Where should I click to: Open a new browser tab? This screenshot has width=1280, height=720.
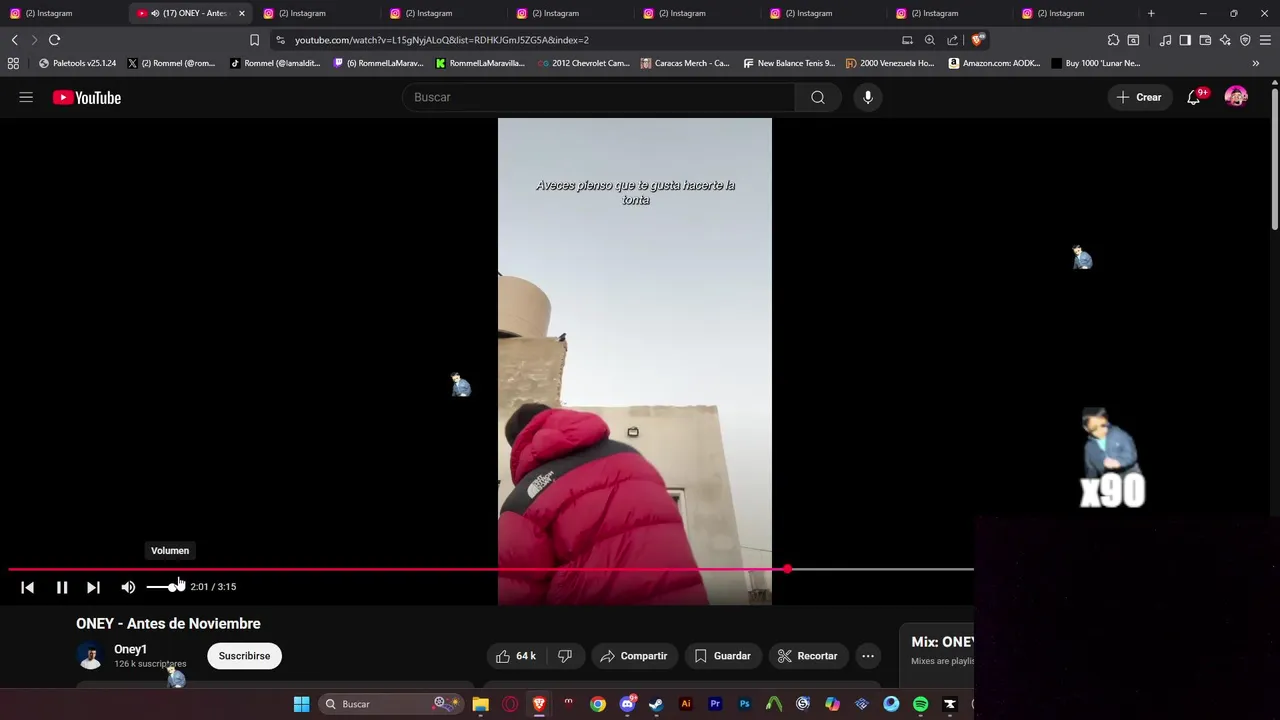tap(1151, 13)
